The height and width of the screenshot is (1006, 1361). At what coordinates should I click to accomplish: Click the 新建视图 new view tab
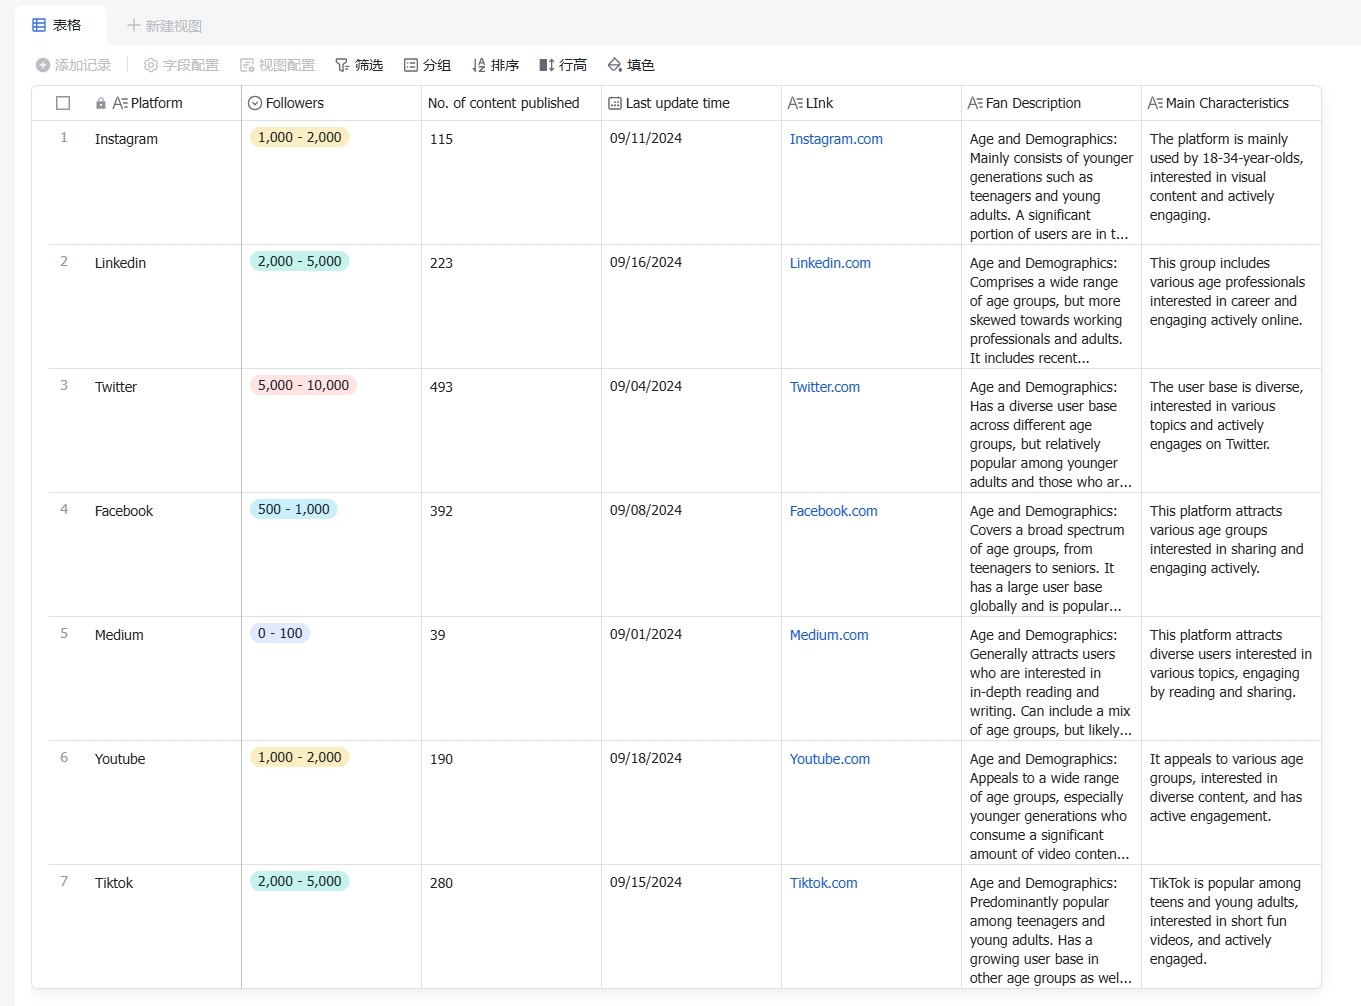click(x=164, y=26)
